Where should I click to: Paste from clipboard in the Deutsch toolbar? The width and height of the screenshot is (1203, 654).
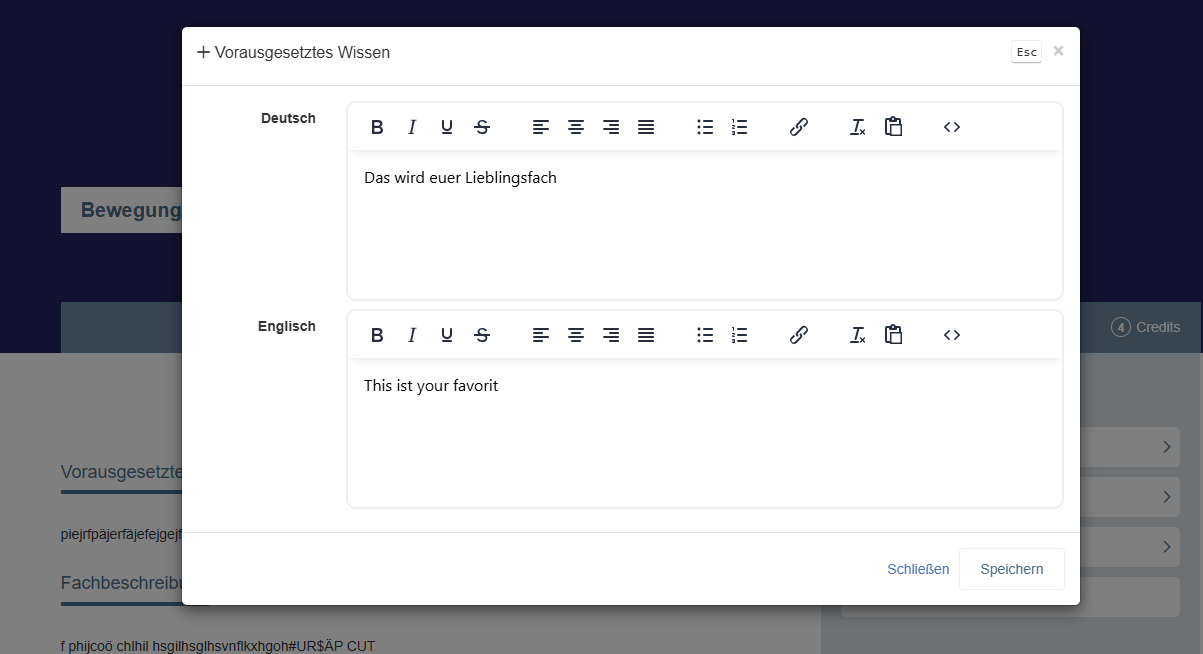point(893,126)
